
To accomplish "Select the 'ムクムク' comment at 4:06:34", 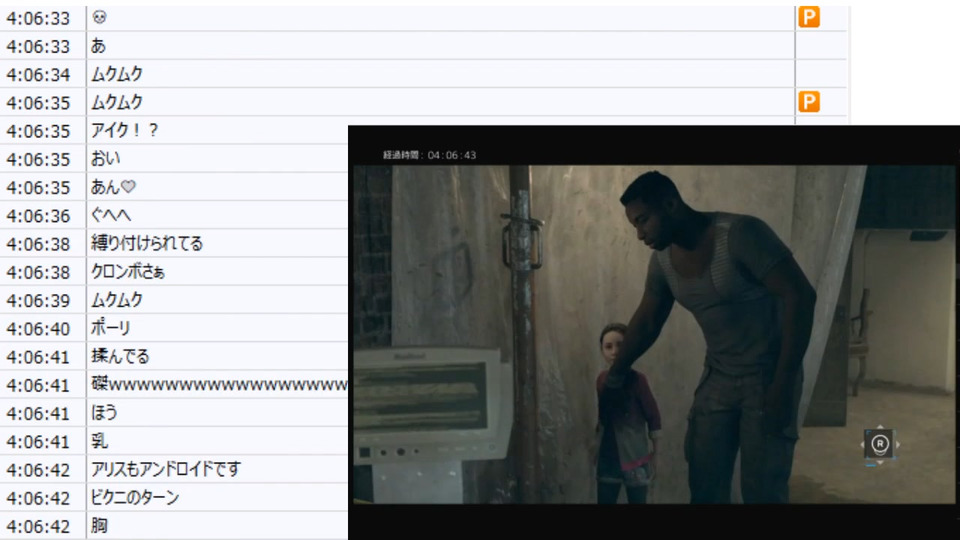I will 117,74.
